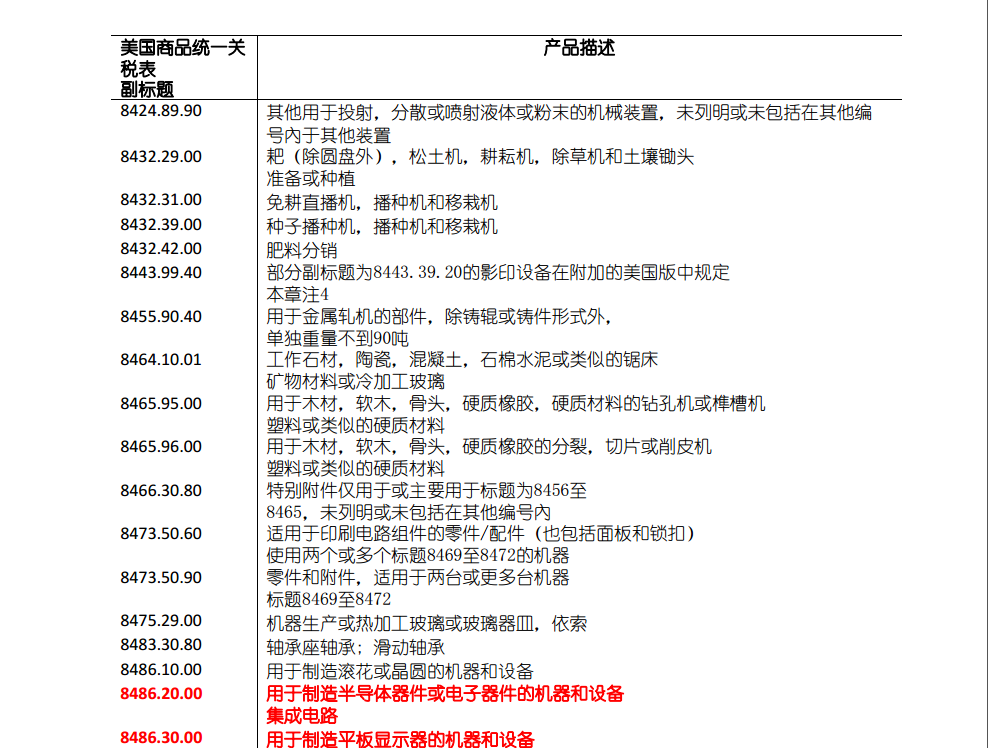Click the code 8473.50.90
Screen dimensions: 988x748
pos(161,578)
